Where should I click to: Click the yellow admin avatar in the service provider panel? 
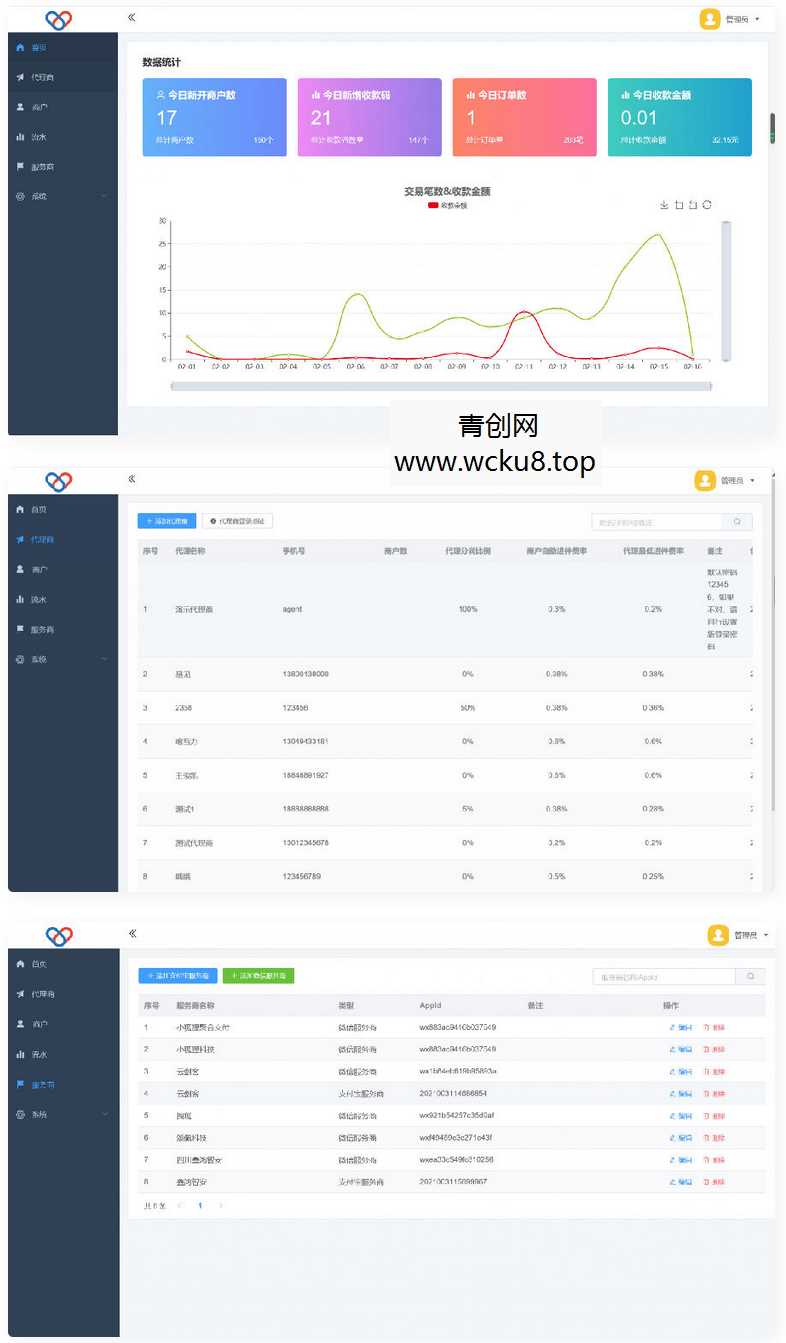(718, 935)
